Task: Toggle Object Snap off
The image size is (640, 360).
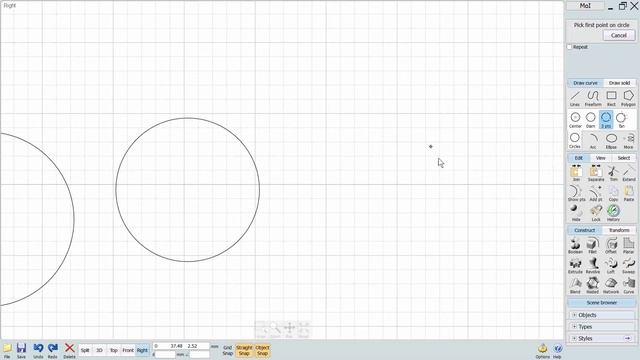Action: (x=262, y=350)
